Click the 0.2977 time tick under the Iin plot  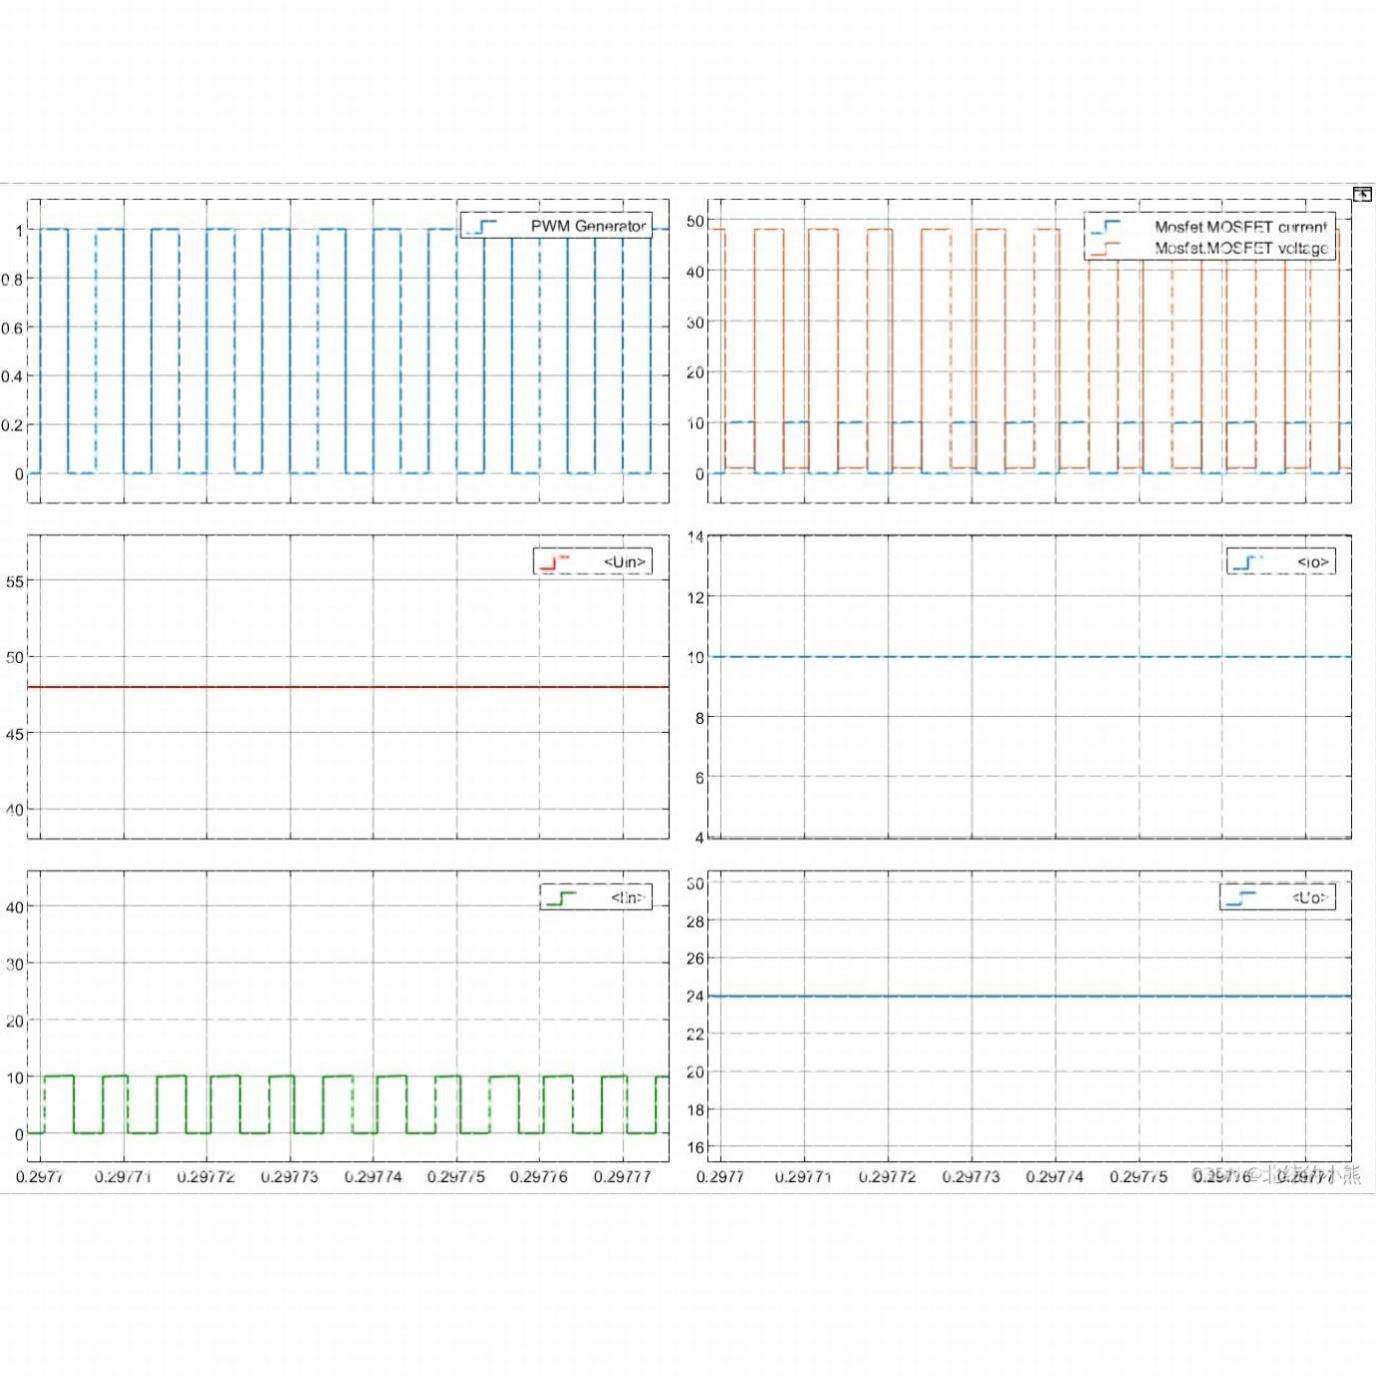pyautogui.click(x=40, y=1177)
